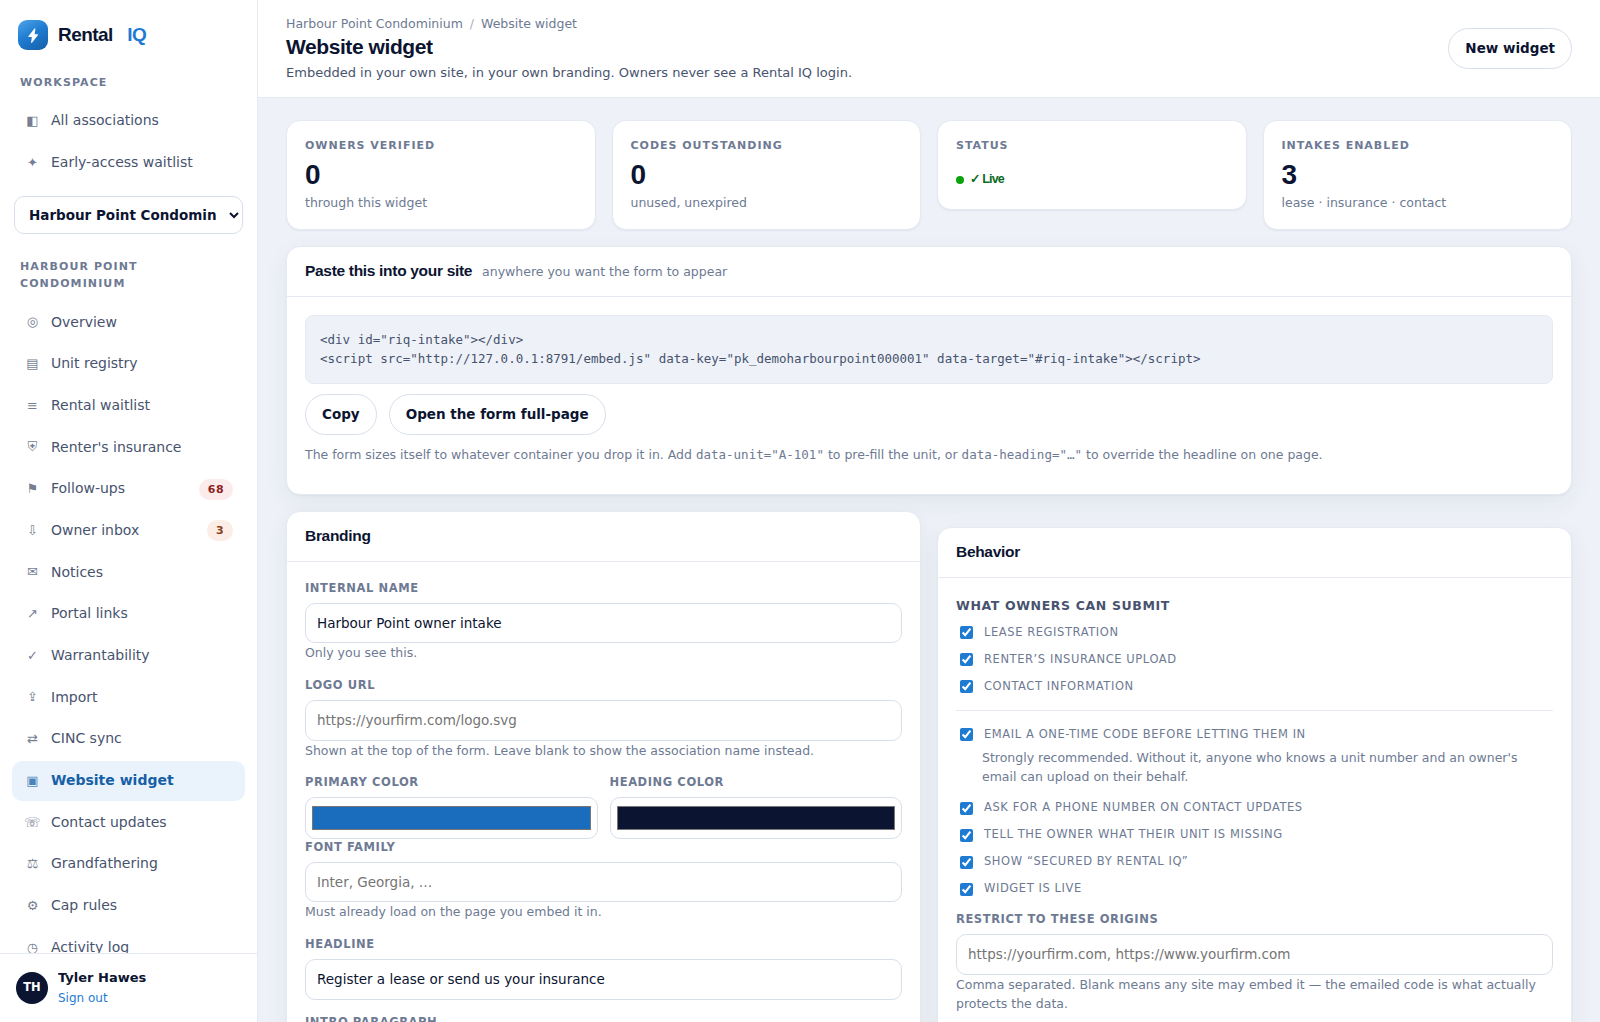Click the green Live status indicator
The image size is (1600, 1022).
coord(980,179)
